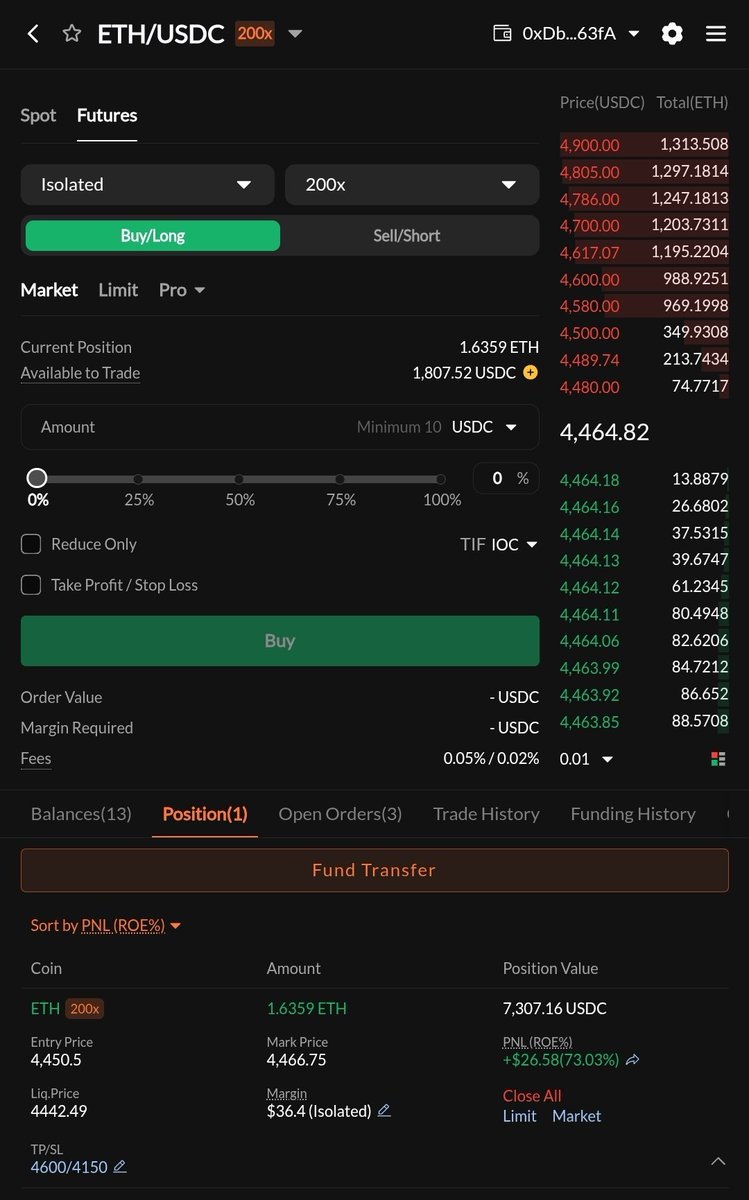The height and width of the screenshot is (1200, 749).
Task: Click the green Buy button
Action: pos(280,641)
